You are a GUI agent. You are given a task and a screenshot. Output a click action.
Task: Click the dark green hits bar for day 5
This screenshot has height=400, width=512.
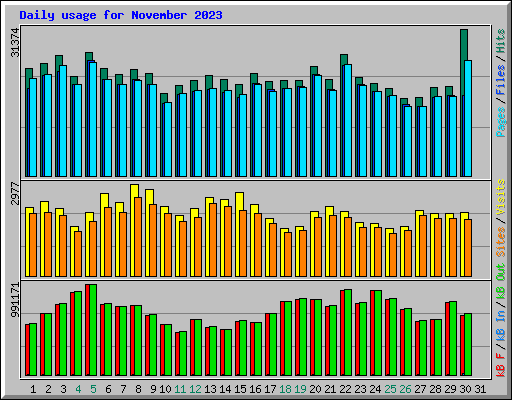[89, 56]
